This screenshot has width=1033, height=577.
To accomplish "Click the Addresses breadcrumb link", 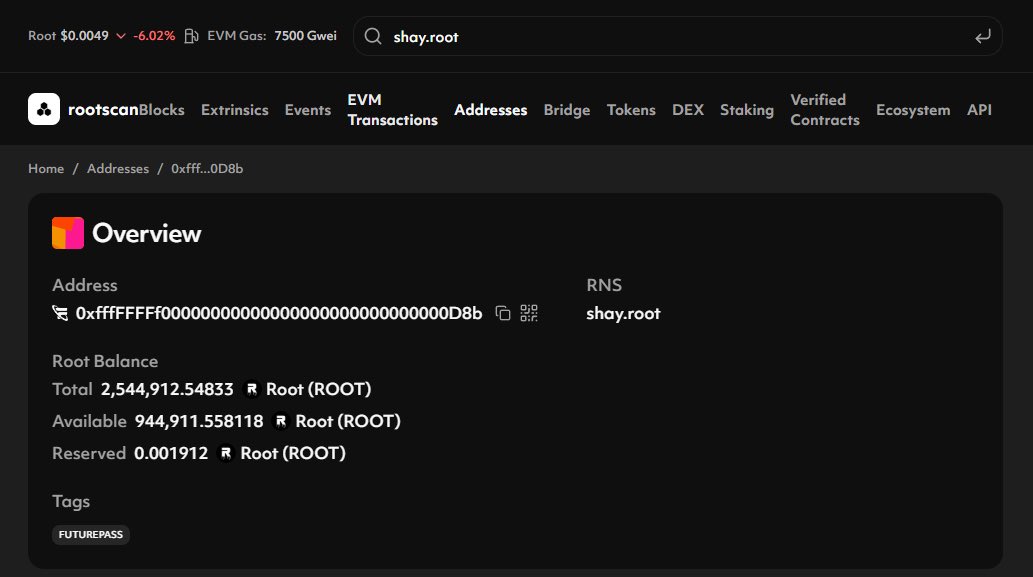I will click(x=118, y=169).
